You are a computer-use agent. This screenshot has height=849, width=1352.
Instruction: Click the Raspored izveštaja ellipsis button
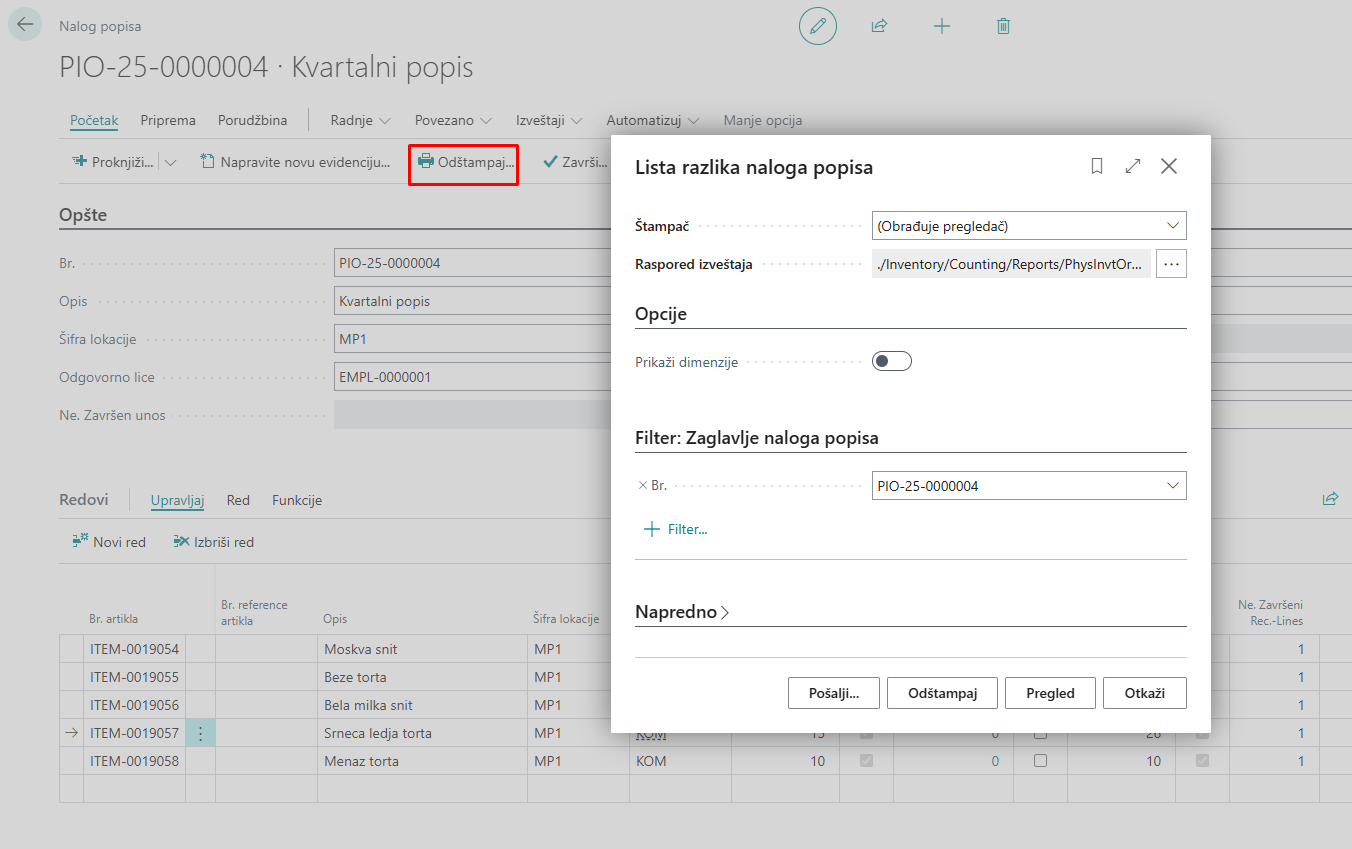click(x=1171, y=264)
